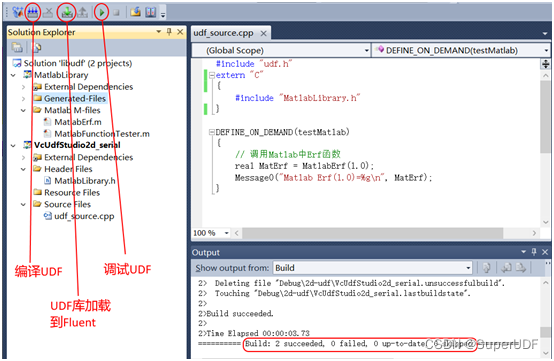The width and height of the screenshot is (554, 361).
Task: Click the C++ Matlab wizard toolbar icon
Action: coord(18,12)
